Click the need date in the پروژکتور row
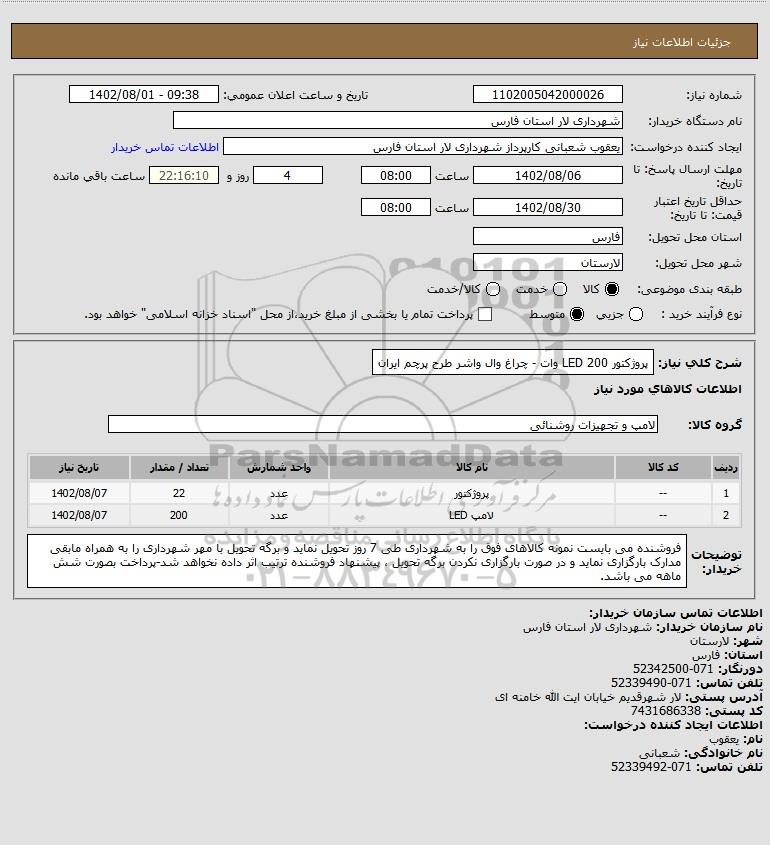 tap(79, 493)
